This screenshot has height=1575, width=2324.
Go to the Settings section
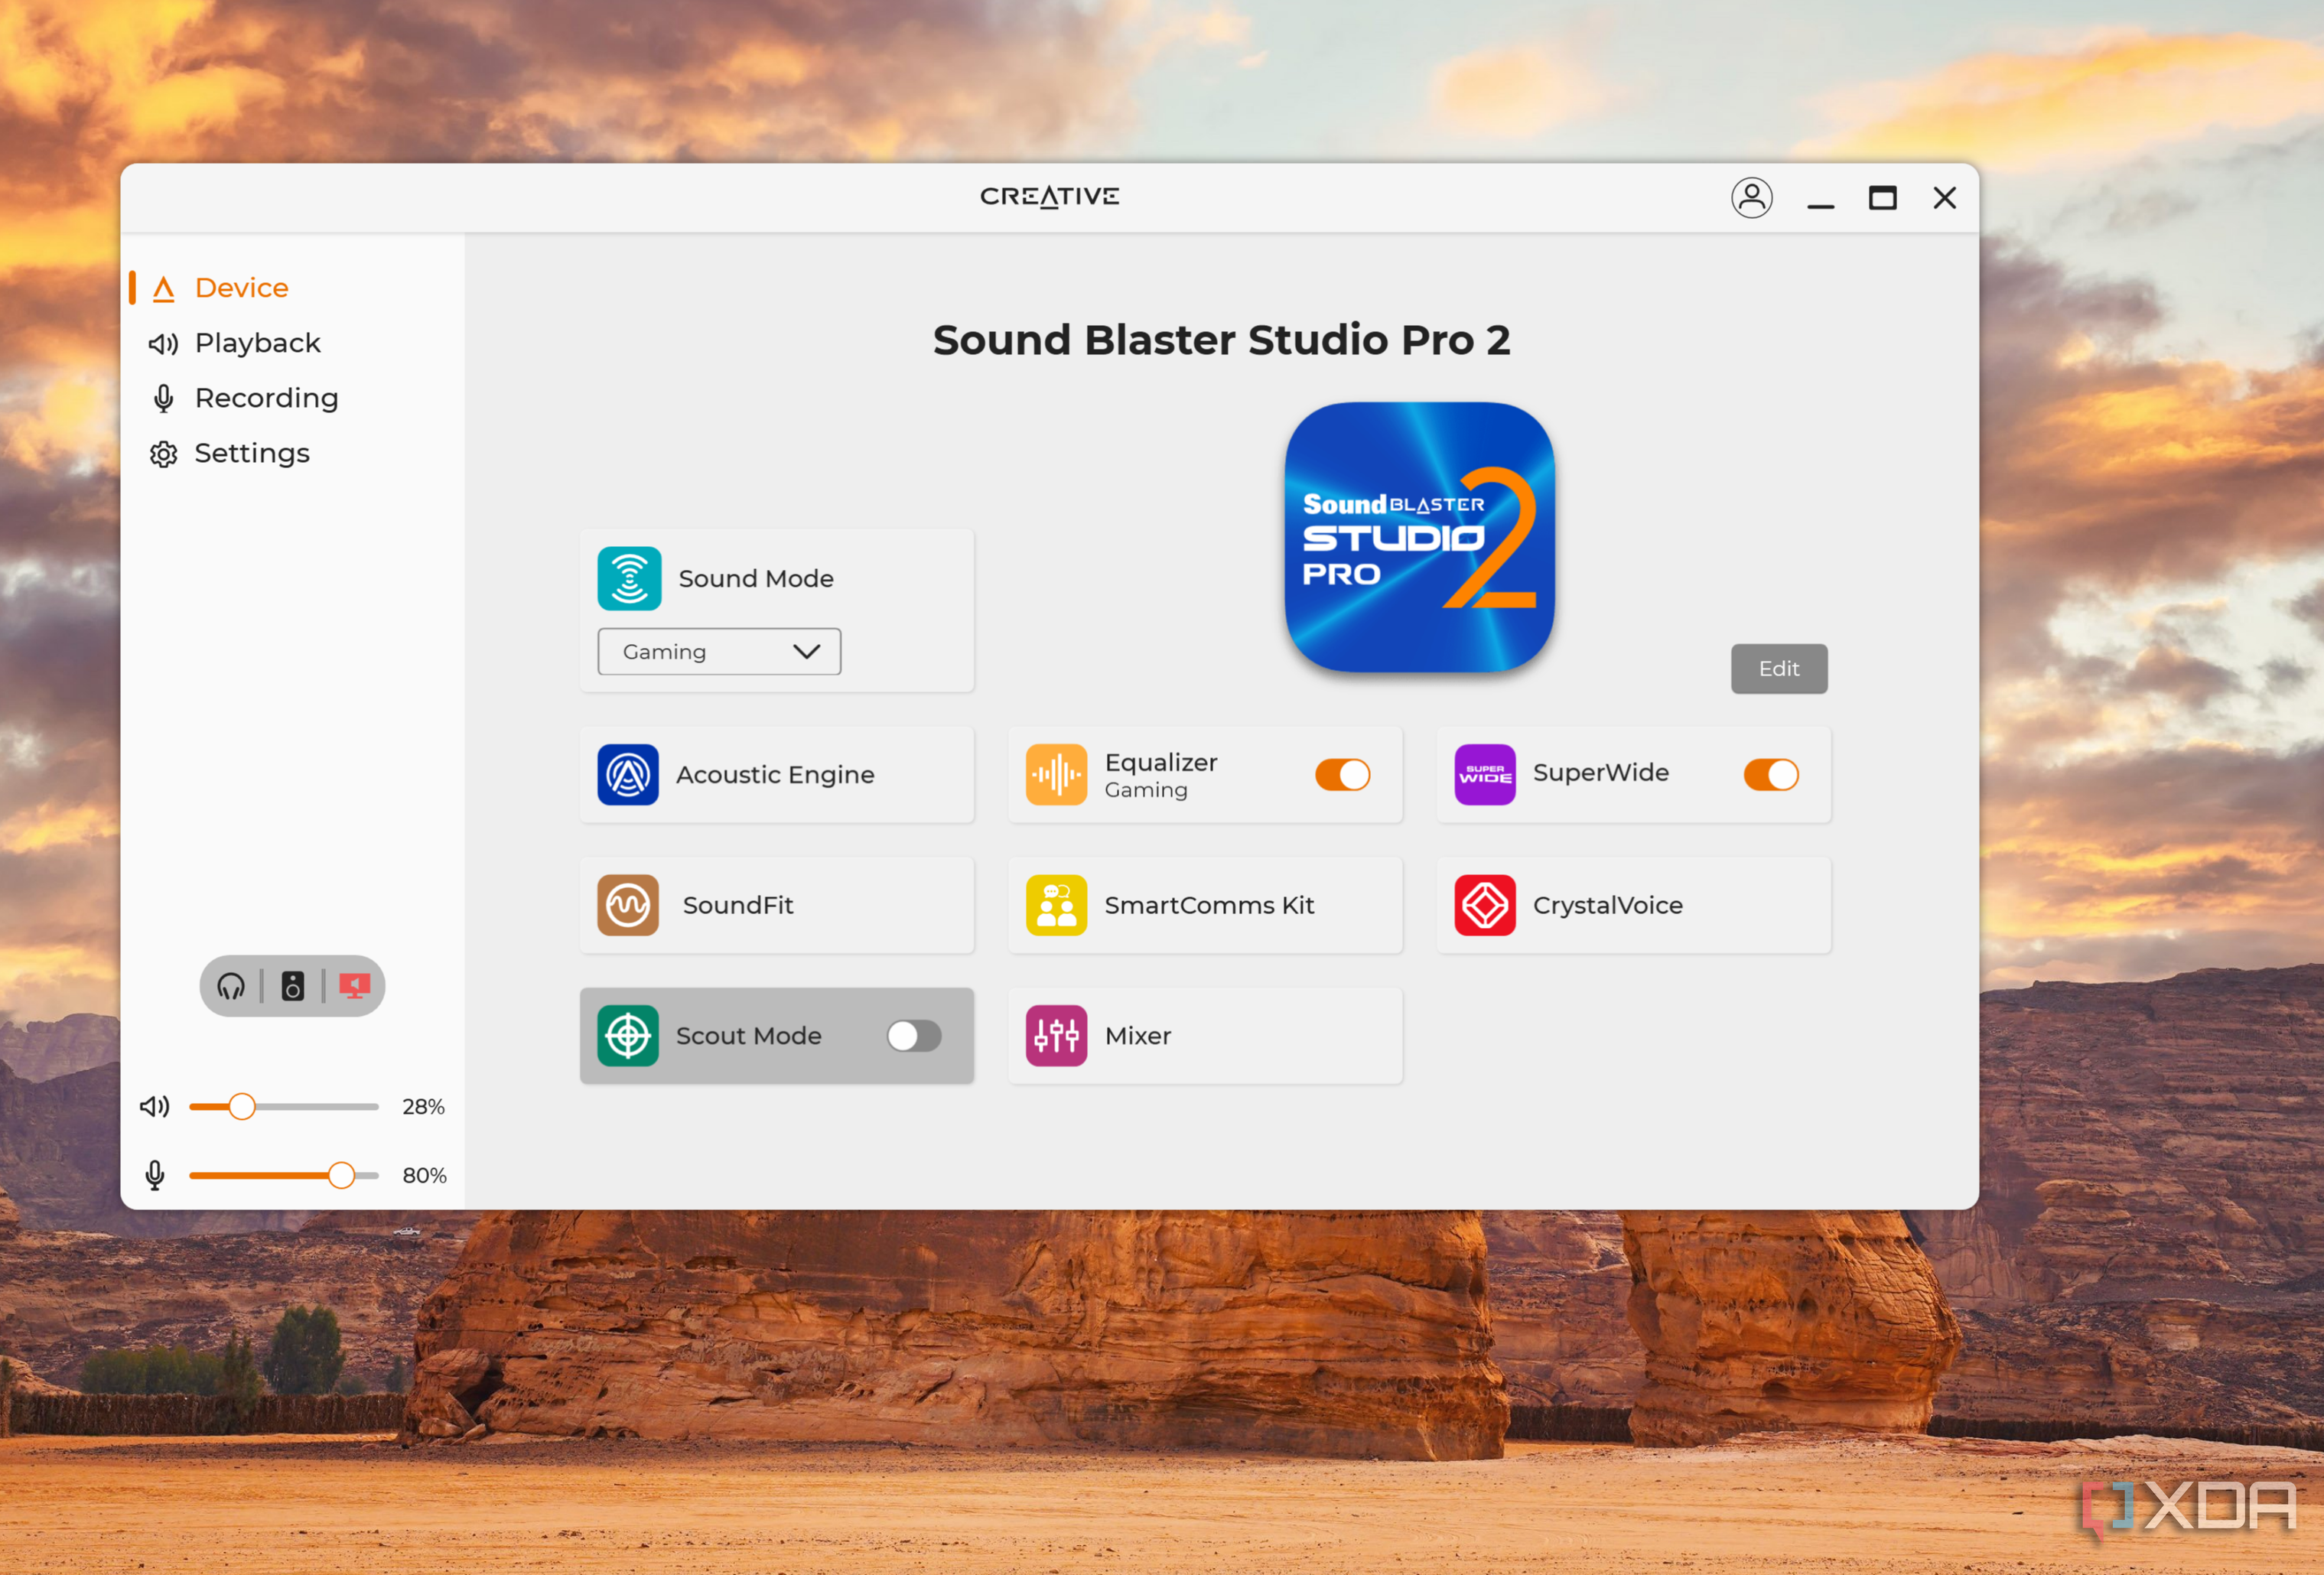pyautogui.click(x=251, y=453)
